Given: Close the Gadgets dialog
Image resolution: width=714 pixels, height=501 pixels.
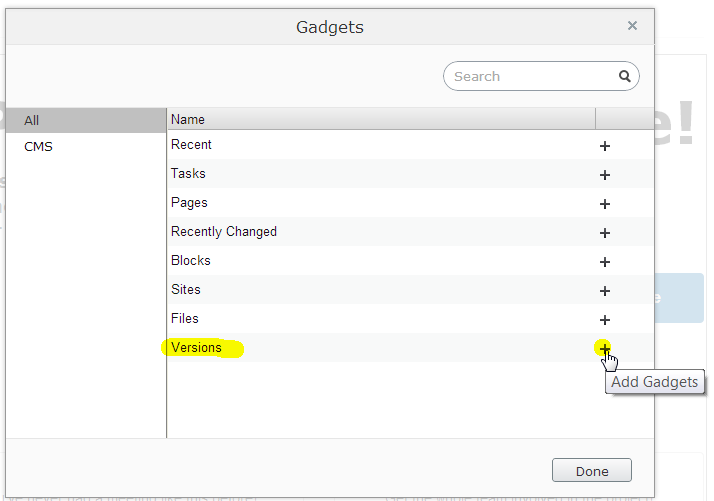Looking at the screenshot, I should [x=632, y=26].
